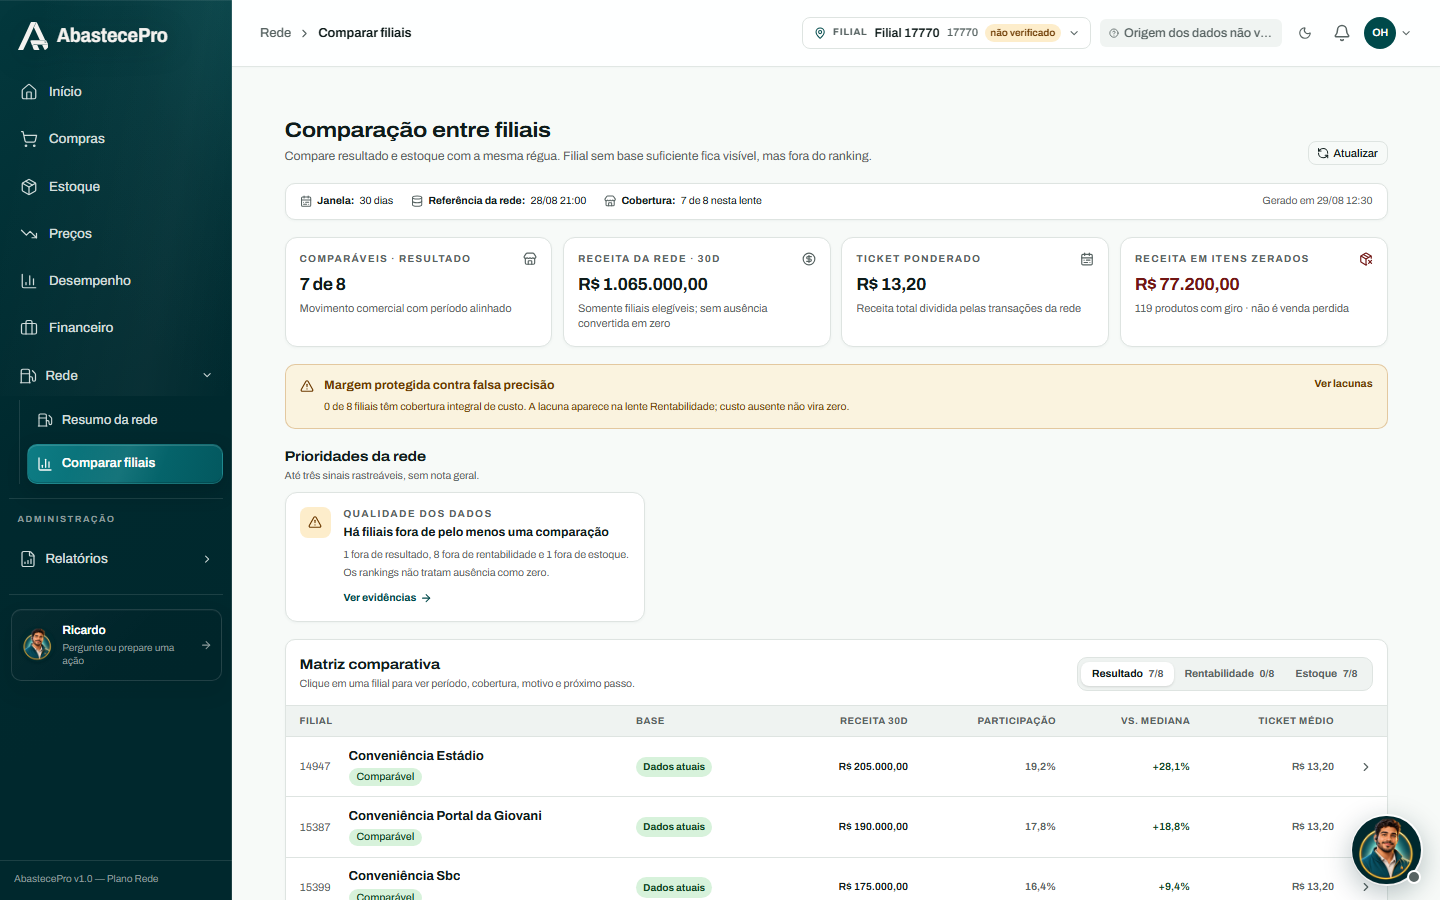The height and width of the screenshot is (900, 1440).
Task: Click the R$ 190.000,00 revenue value
Action: coord(873,827)
